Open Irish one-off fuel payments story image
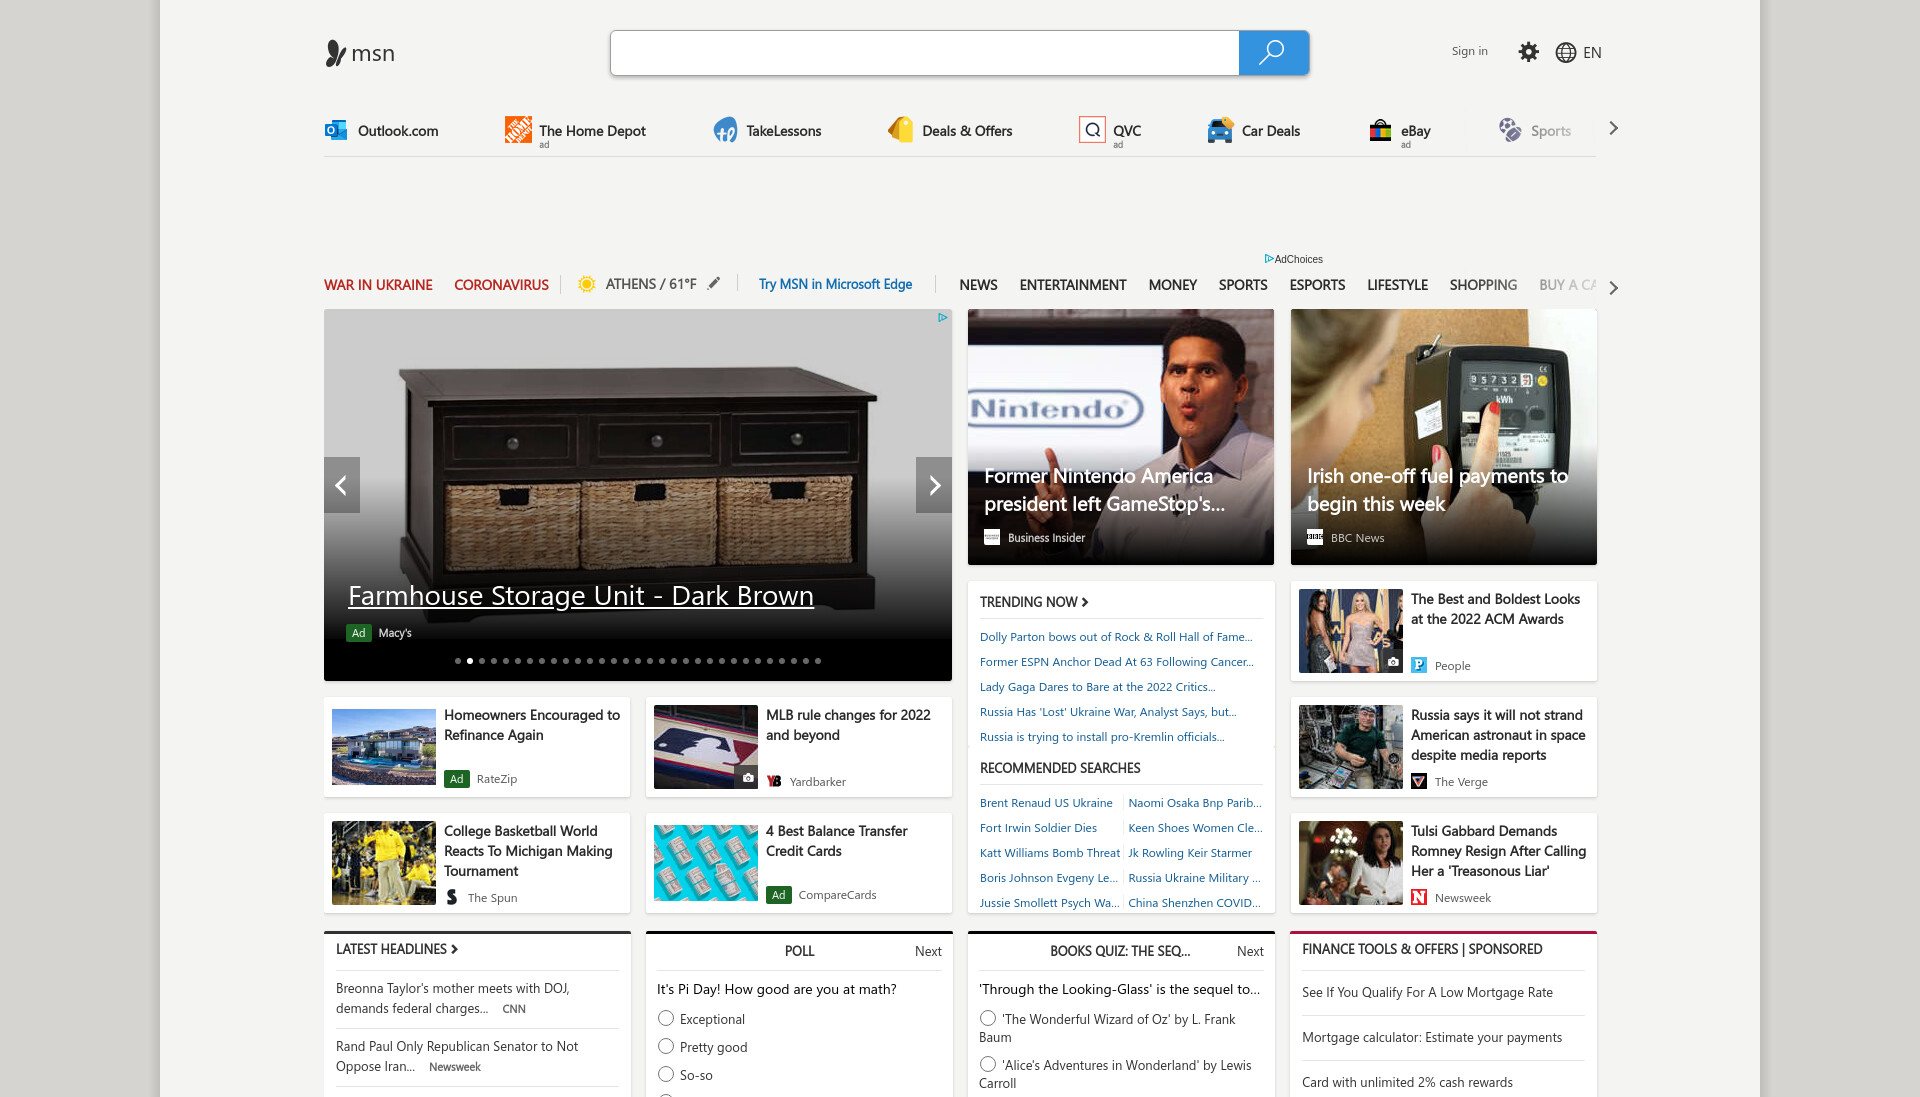Image resolution: width=1920 pixels, height=1097 pixels. click(x=1443, y=437)
